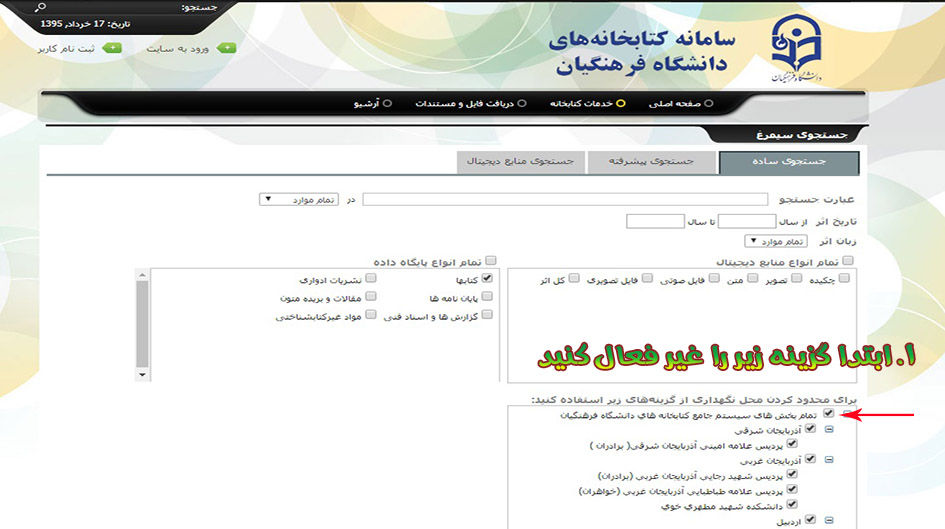
Task: Switch to the جستجوی منابع دیجیتال tab
Action: coord(521,161)
